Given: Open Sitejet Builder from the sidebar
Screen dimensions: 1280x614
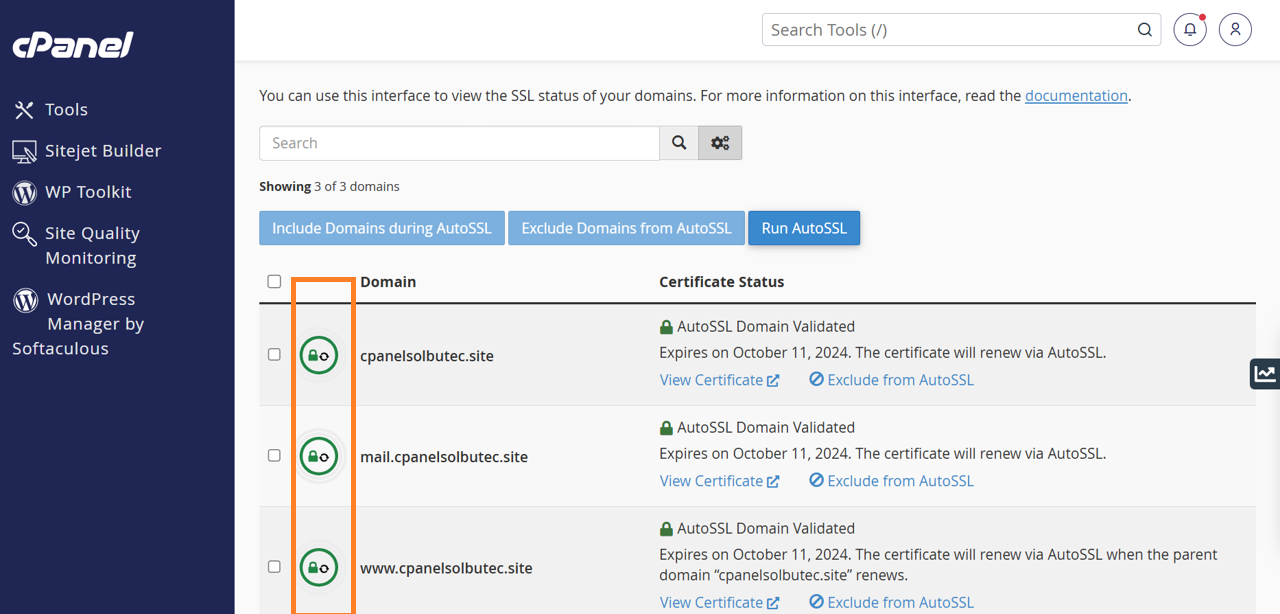Looking at the screenshot, I should [102, 151].
